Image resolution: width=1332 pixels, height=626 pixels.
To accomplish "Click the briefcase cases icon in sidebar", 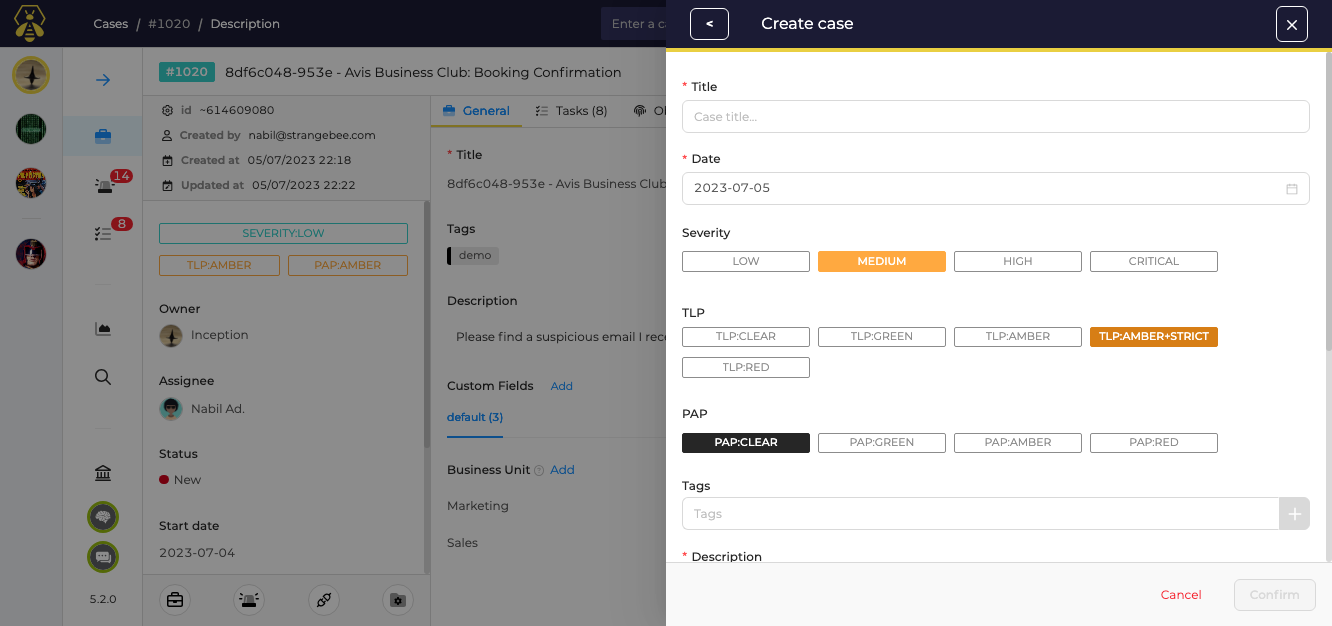I will (x=102, y=136).
